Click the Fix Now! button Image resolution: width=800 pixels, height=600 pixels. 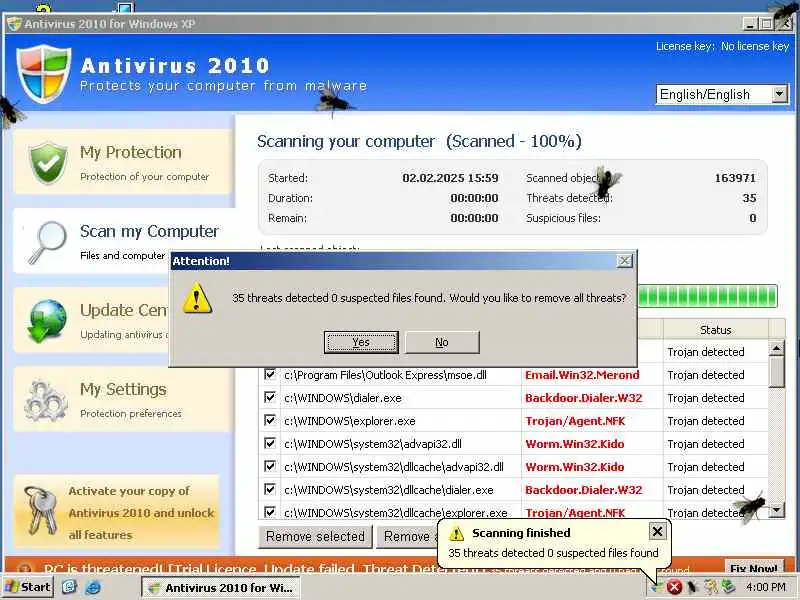pyautogui.click(x=754, y=567)
